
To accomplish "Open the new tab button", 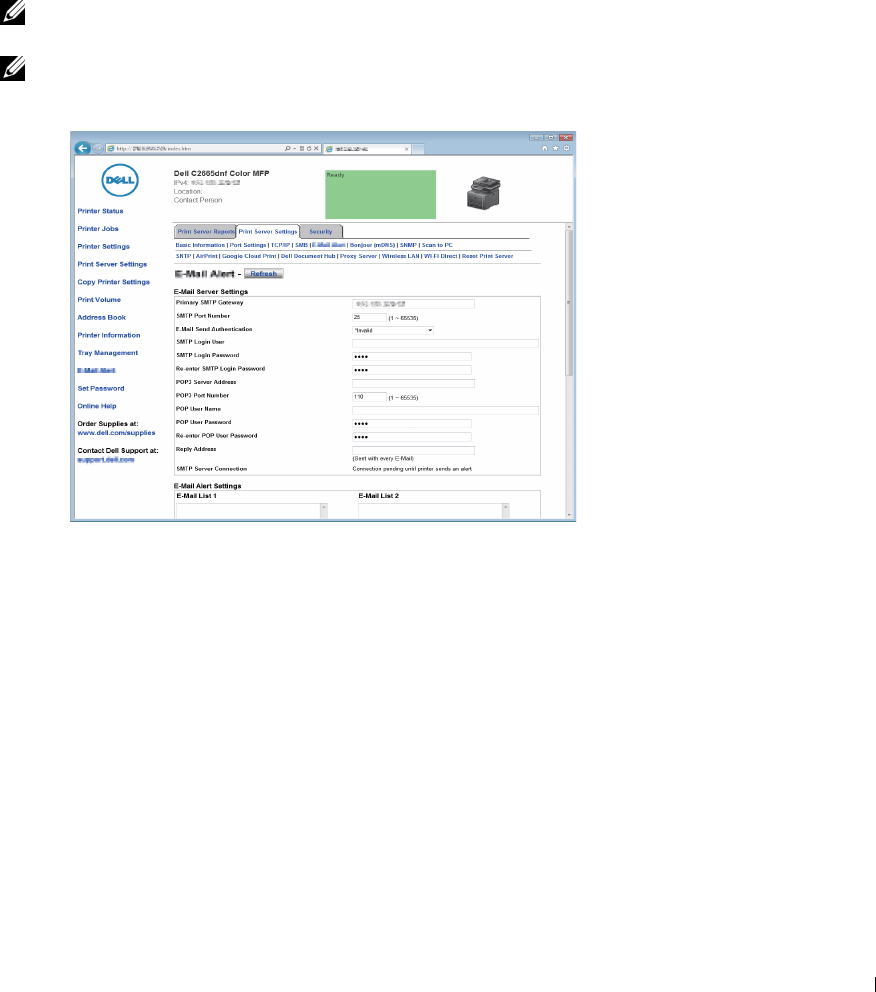I will (419, 149).
